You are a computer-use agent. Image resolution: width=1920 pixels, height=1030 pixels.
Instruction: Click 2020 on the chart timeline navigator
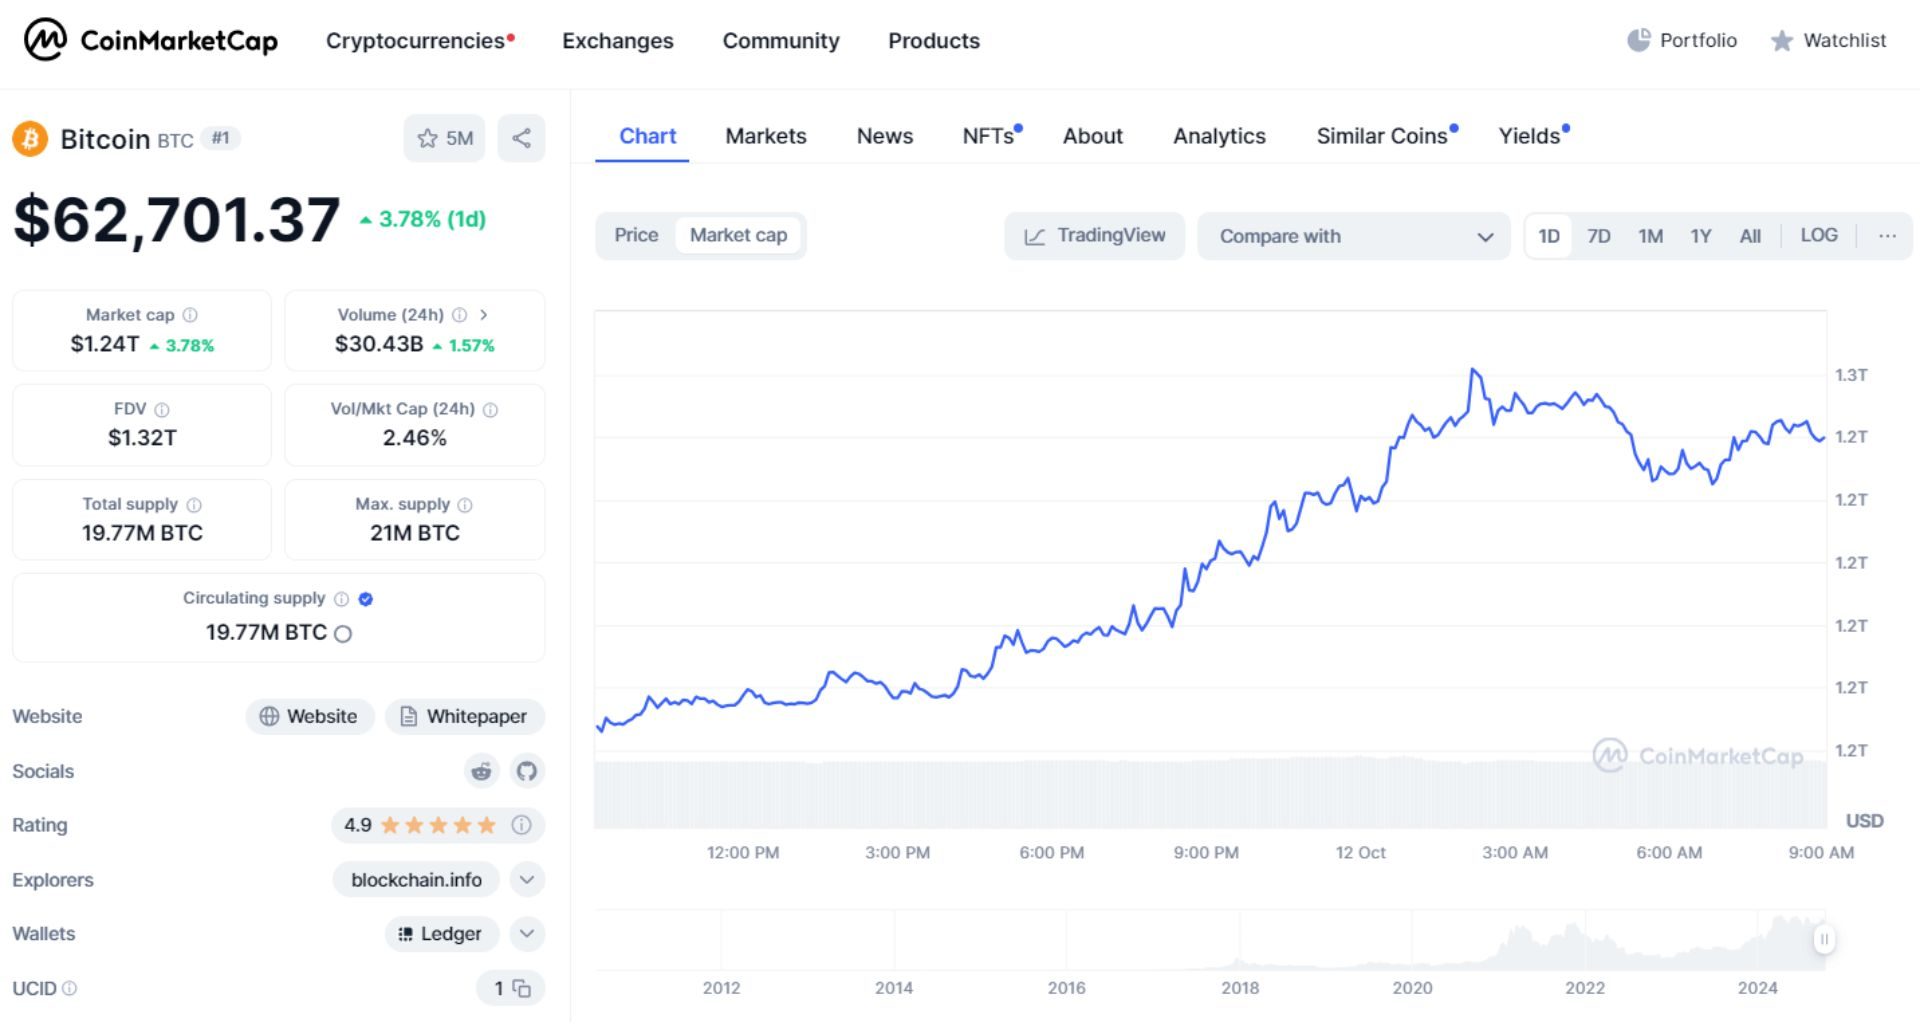click(1413, 988)
